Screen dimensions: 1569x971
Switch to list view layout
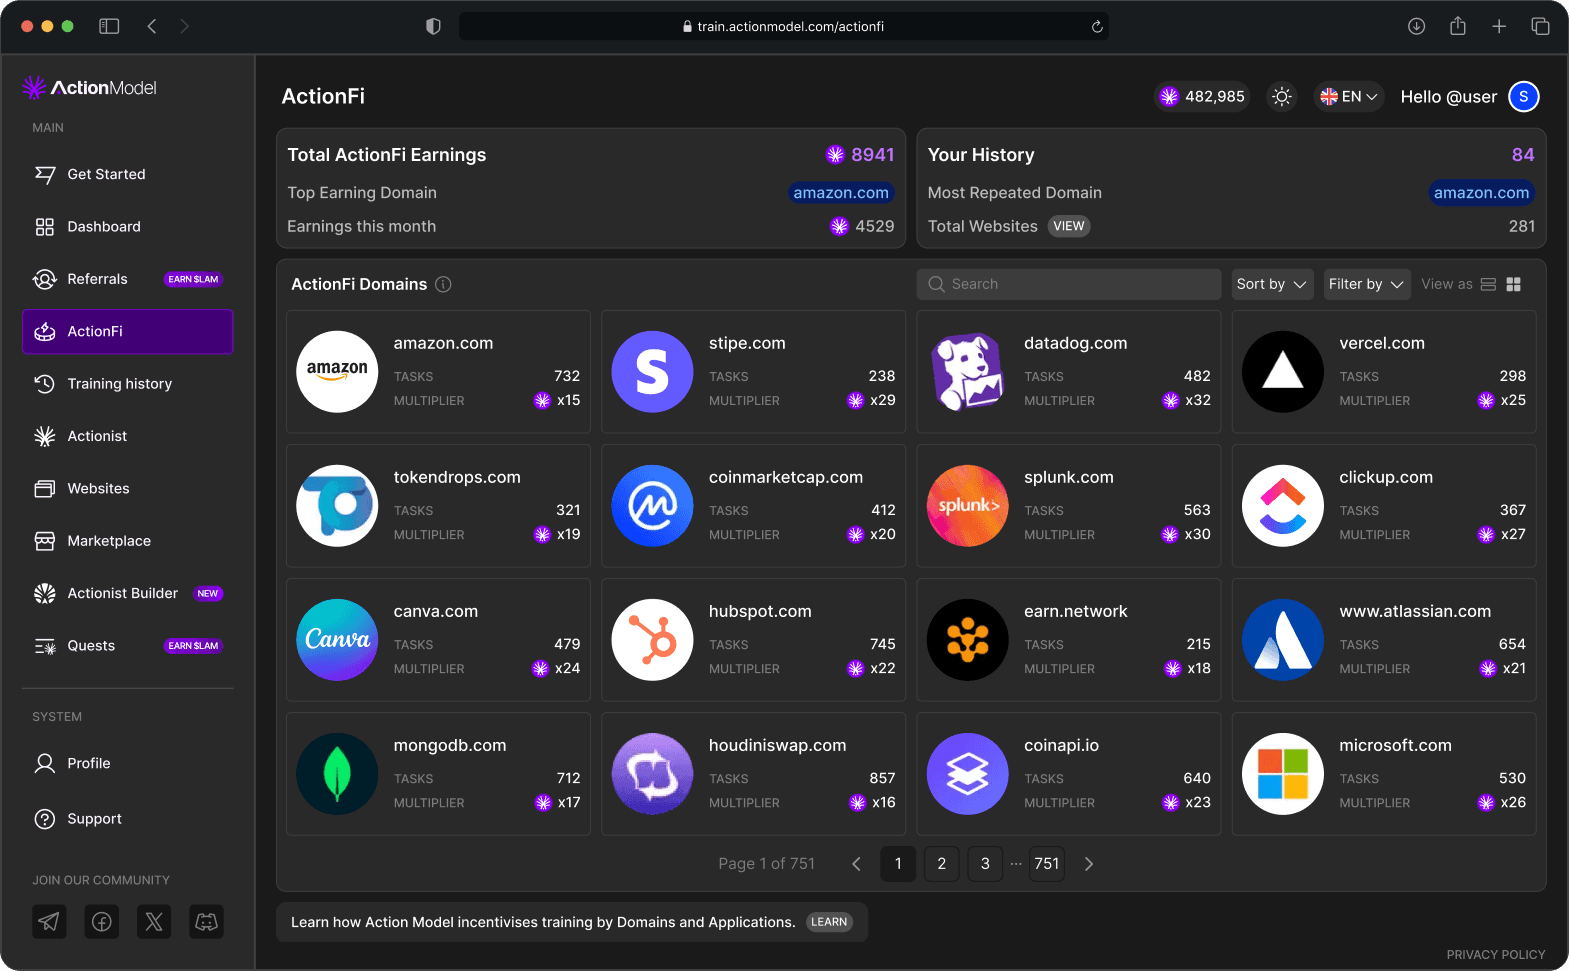(1488, 284)
